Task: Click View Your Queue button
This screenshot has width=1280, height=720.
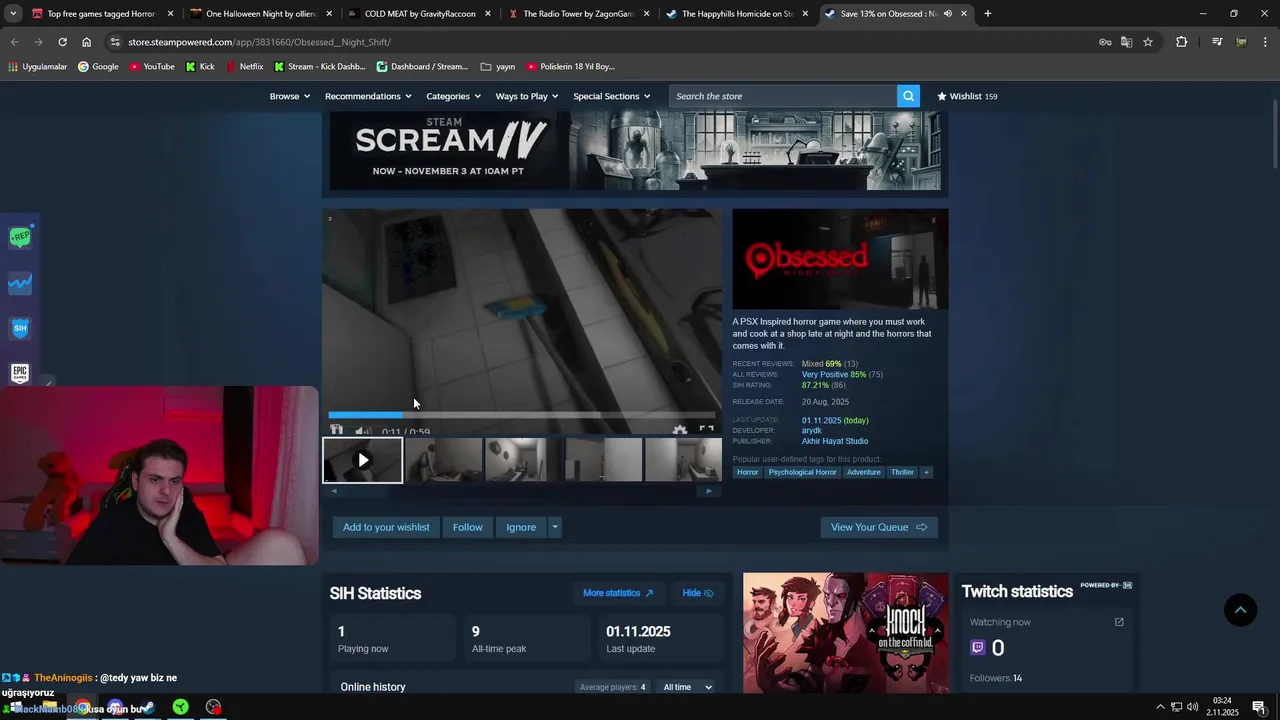Action: pos(879,527)
